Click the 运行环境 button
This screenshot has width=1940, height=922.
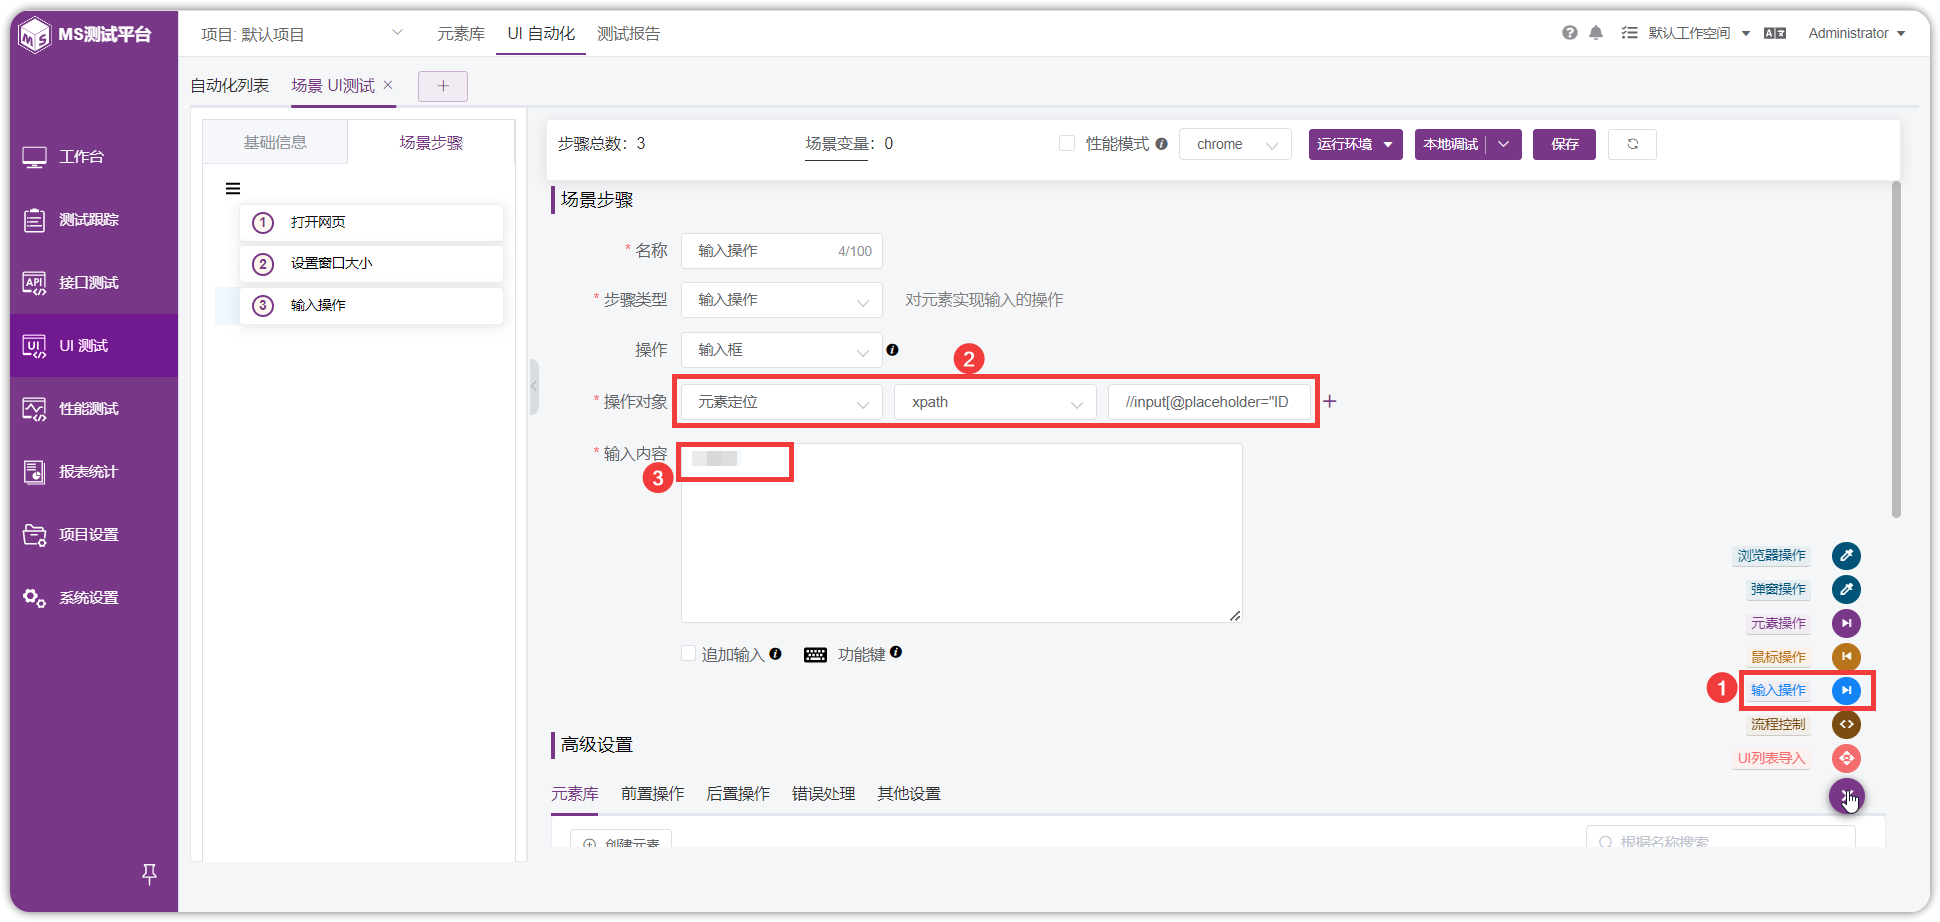pyautogui.click(x=1355, y=144)
